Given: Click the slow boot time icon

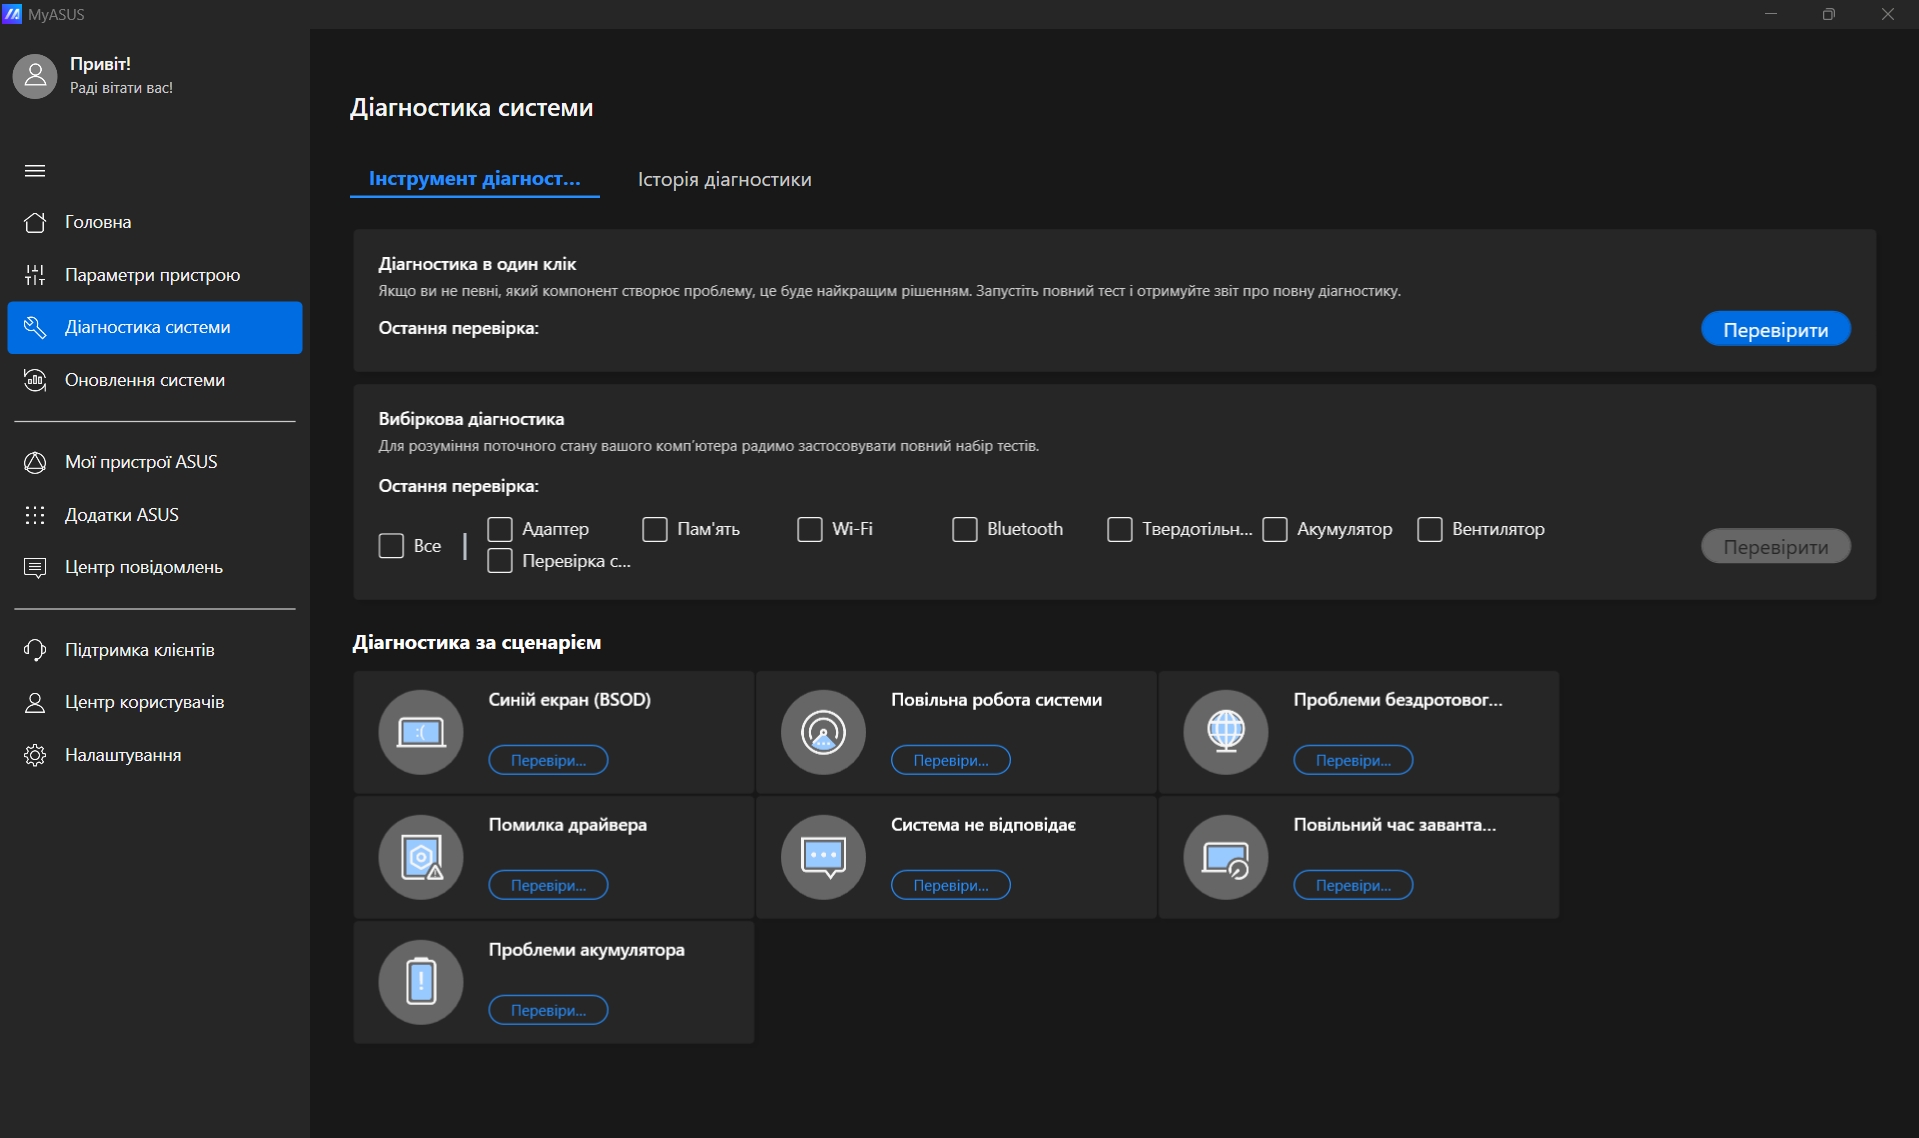Looking at the screenshot, I should coord(1225,857).
